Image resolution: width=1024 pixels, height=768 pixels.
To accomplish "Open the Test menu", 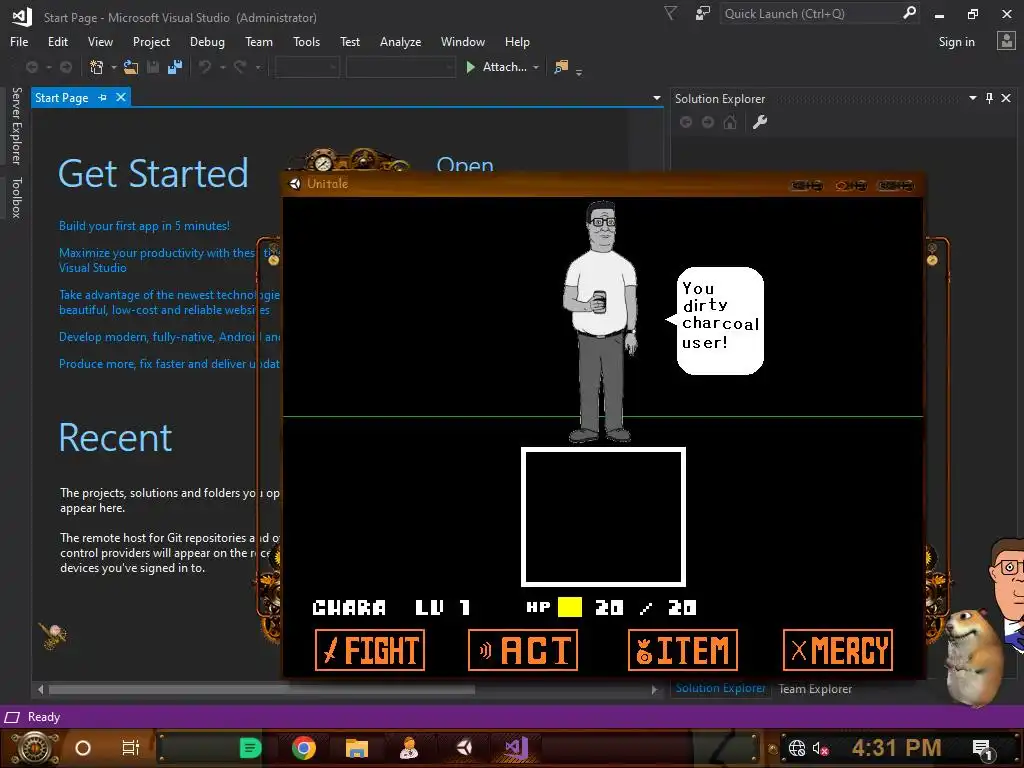I will click(x=349, y=42).
